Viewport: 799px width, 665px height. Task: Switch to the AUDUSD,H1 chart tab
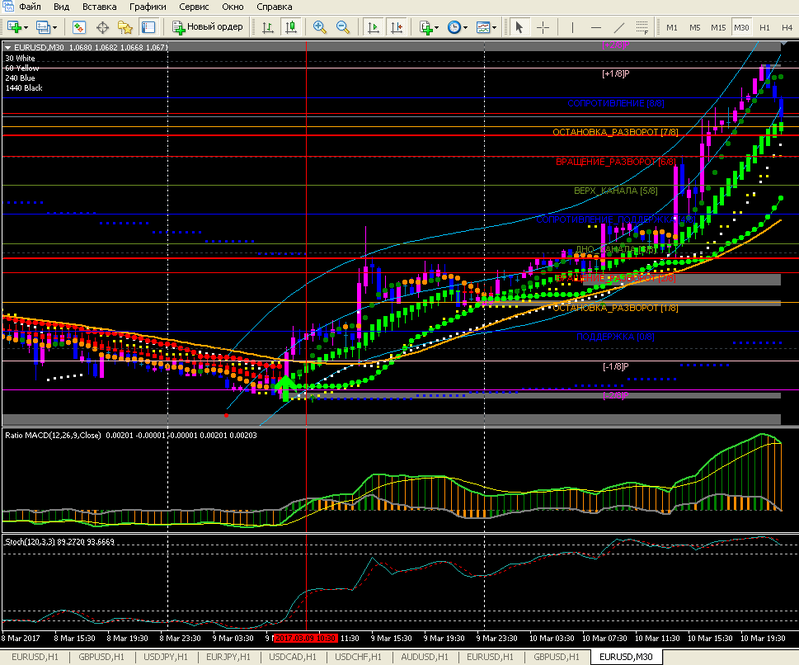coord(424,657)
